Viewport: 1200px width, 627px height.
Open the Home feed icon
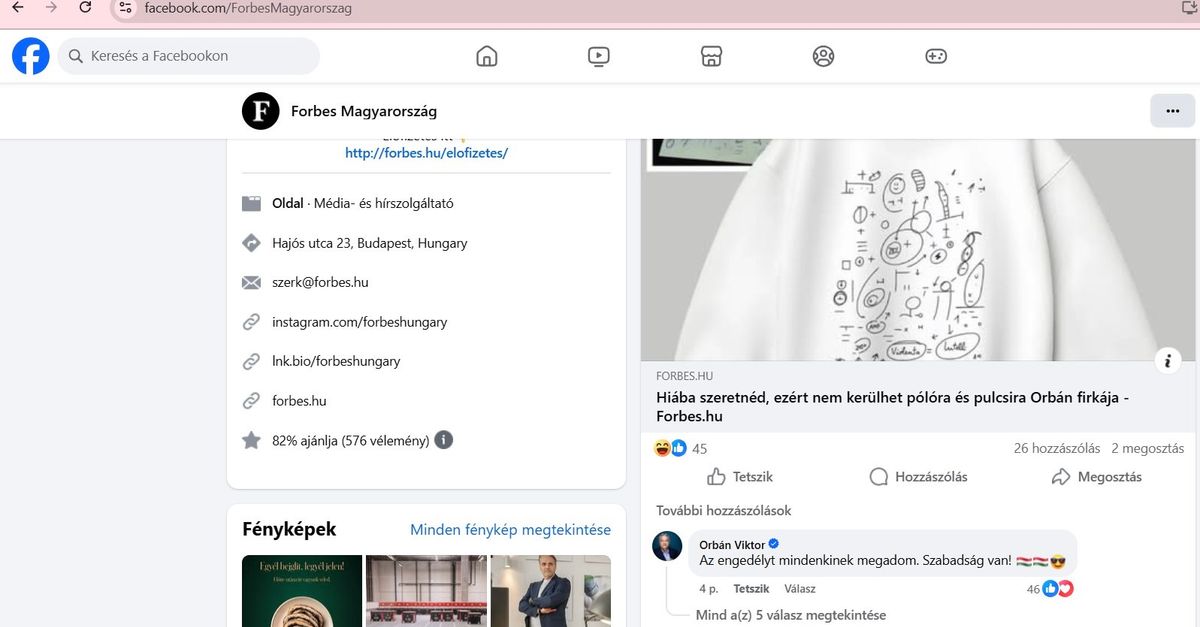coord(487,56)
